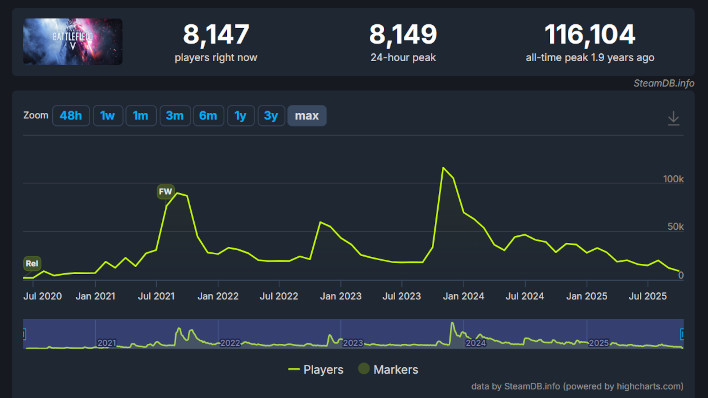Click the 8,149 24-hour peak value
Viewport: 708px width, 398px height.
click(x=403, y=34)
